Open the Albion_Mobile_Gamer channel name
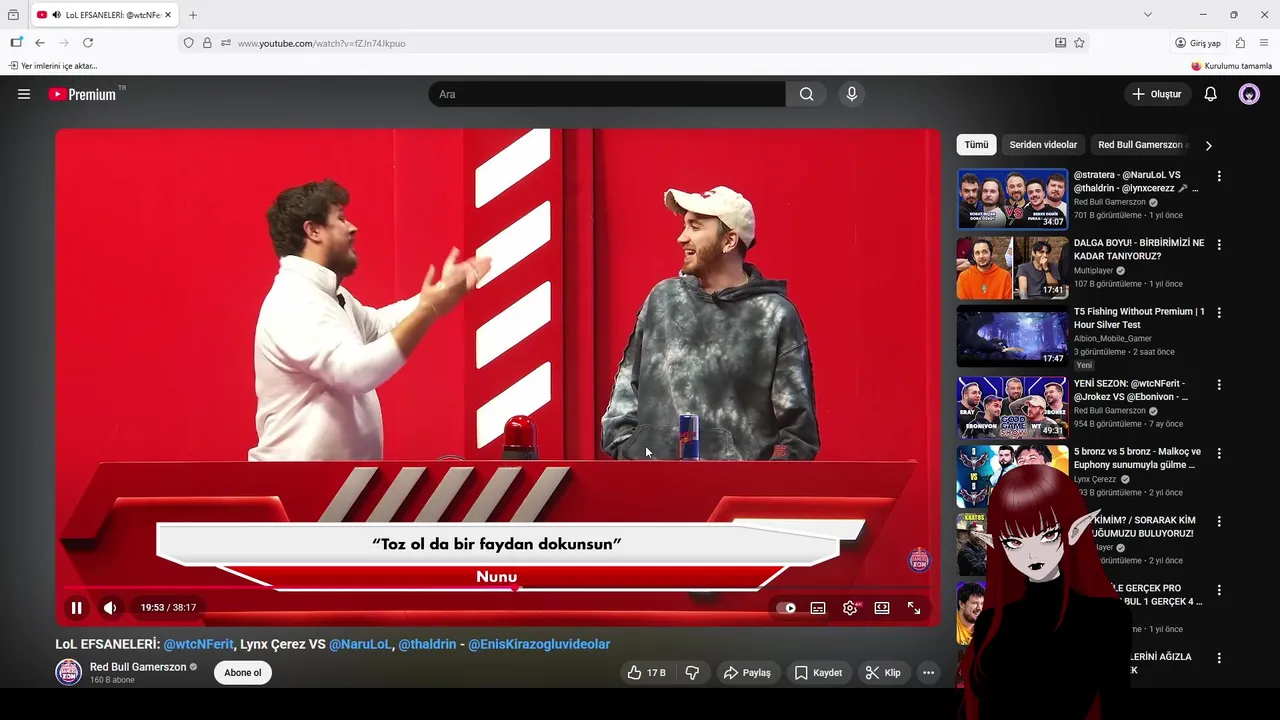 point(1112,339)
